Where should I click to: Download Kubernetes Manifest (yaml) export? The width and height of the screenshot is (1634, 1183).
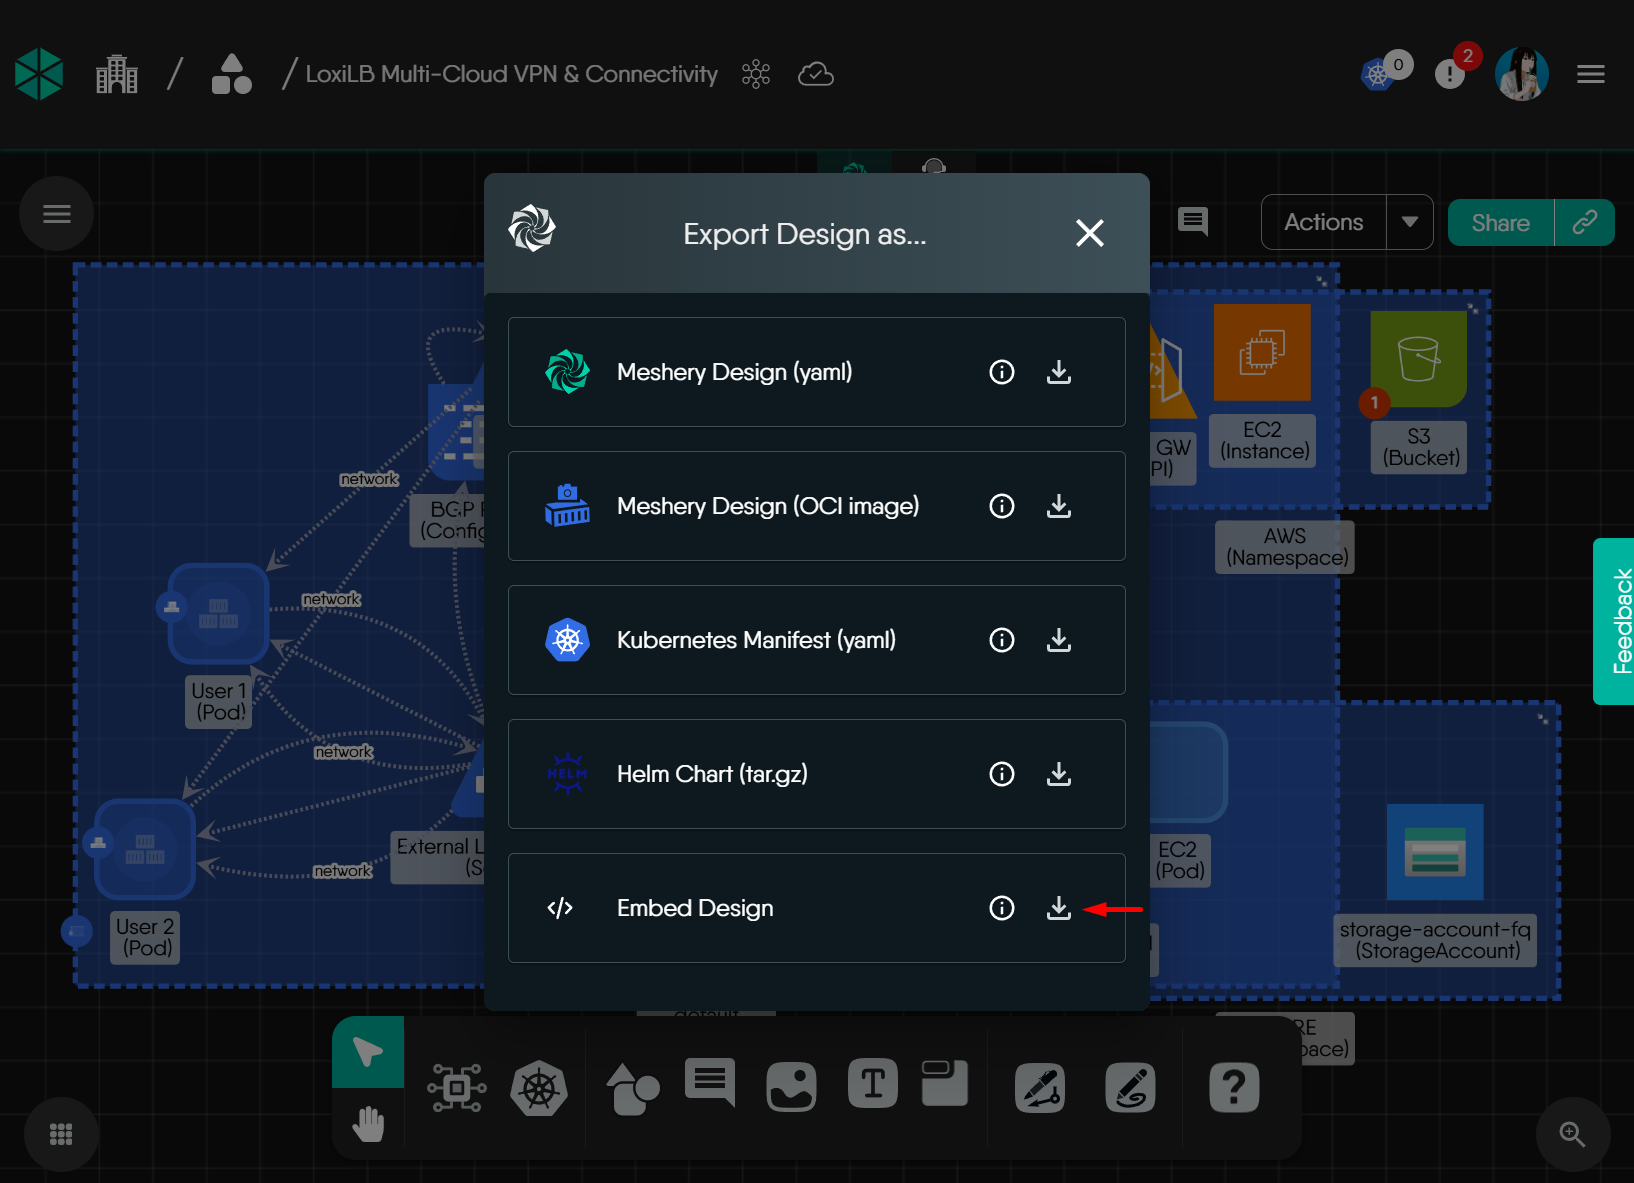(1059, 640)
